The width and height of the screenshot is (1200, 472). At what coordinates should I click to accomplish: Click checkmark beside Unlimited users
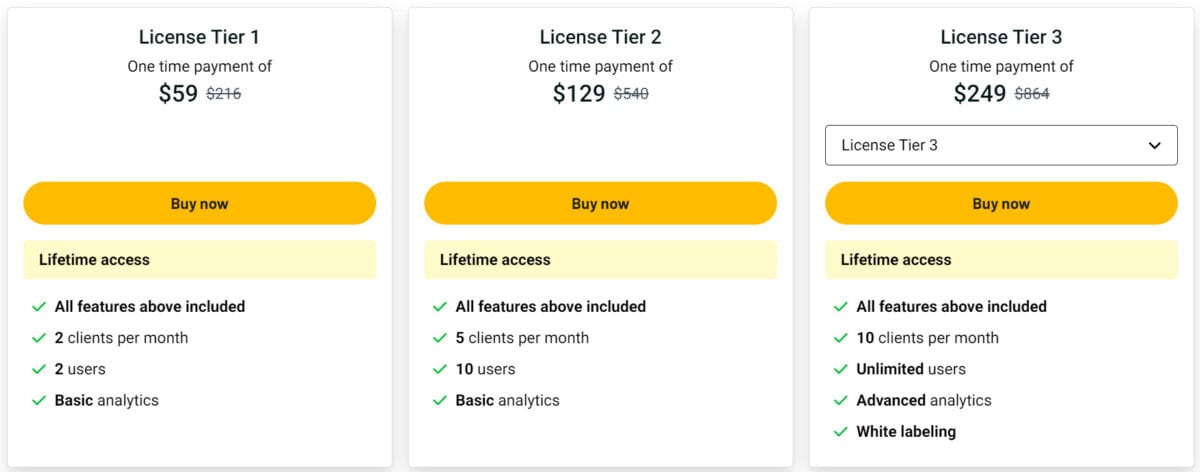pyautogui.click(x=839, y=369)
